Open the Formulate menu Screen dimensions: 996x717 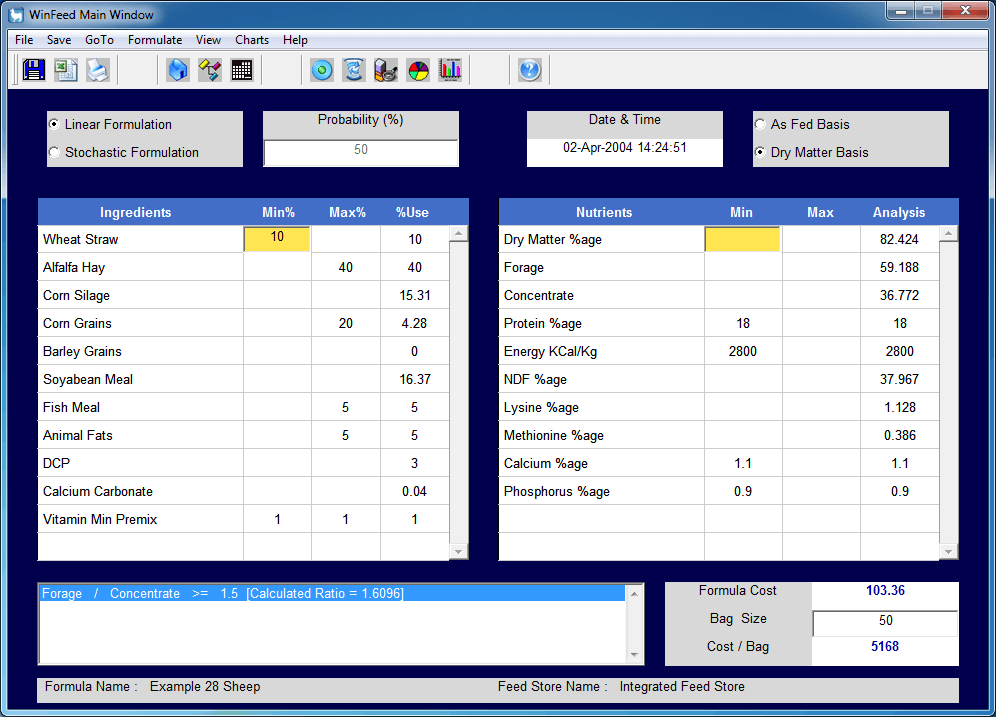click(x=155, y=40)
